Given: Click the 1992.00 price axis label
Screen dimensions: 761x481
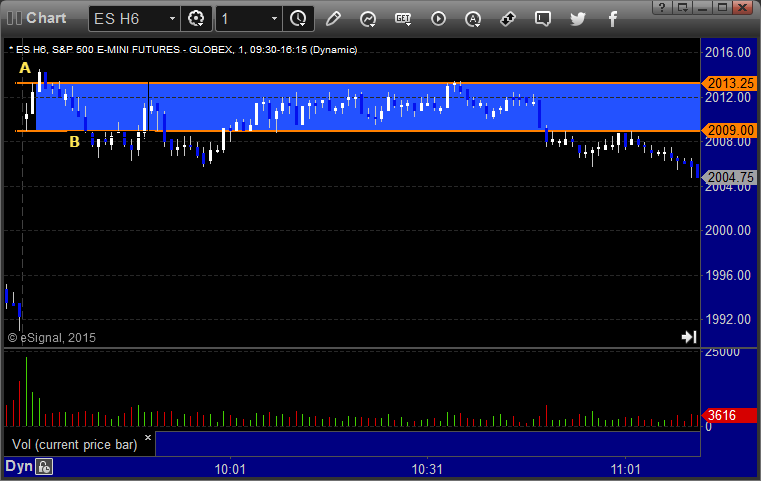Looking at the screenshot, I should pos(728,319).
